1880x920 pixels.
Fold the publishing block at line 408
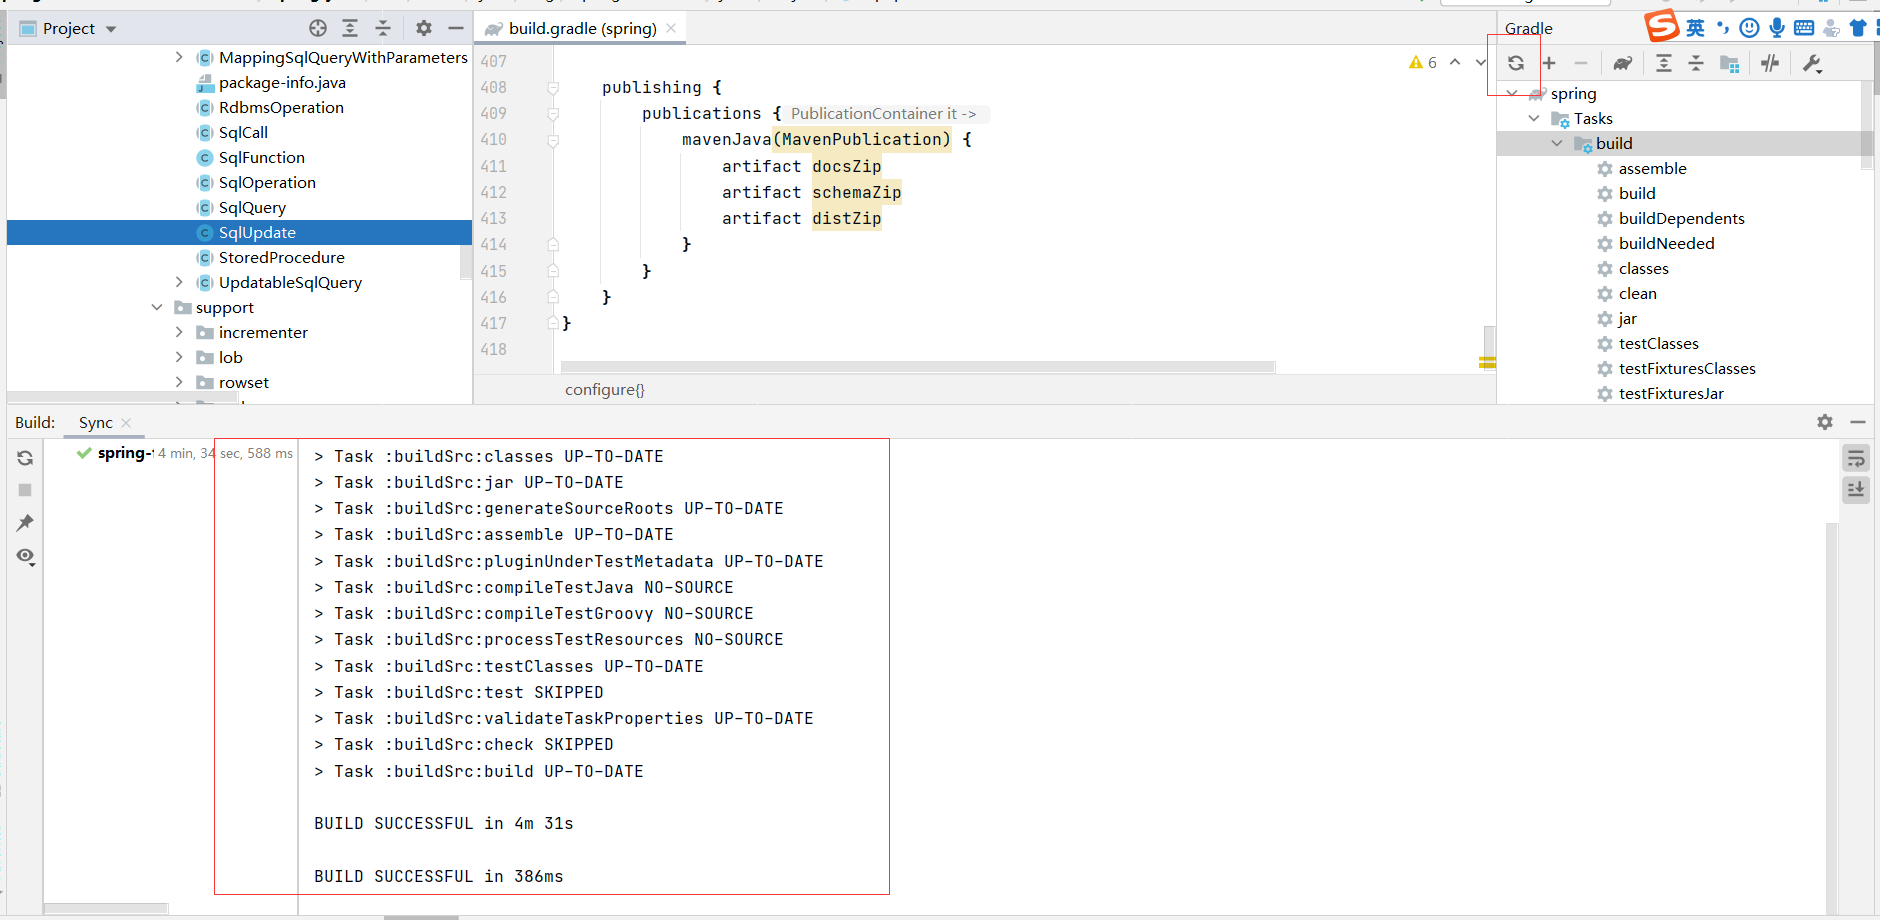[553, 88]
